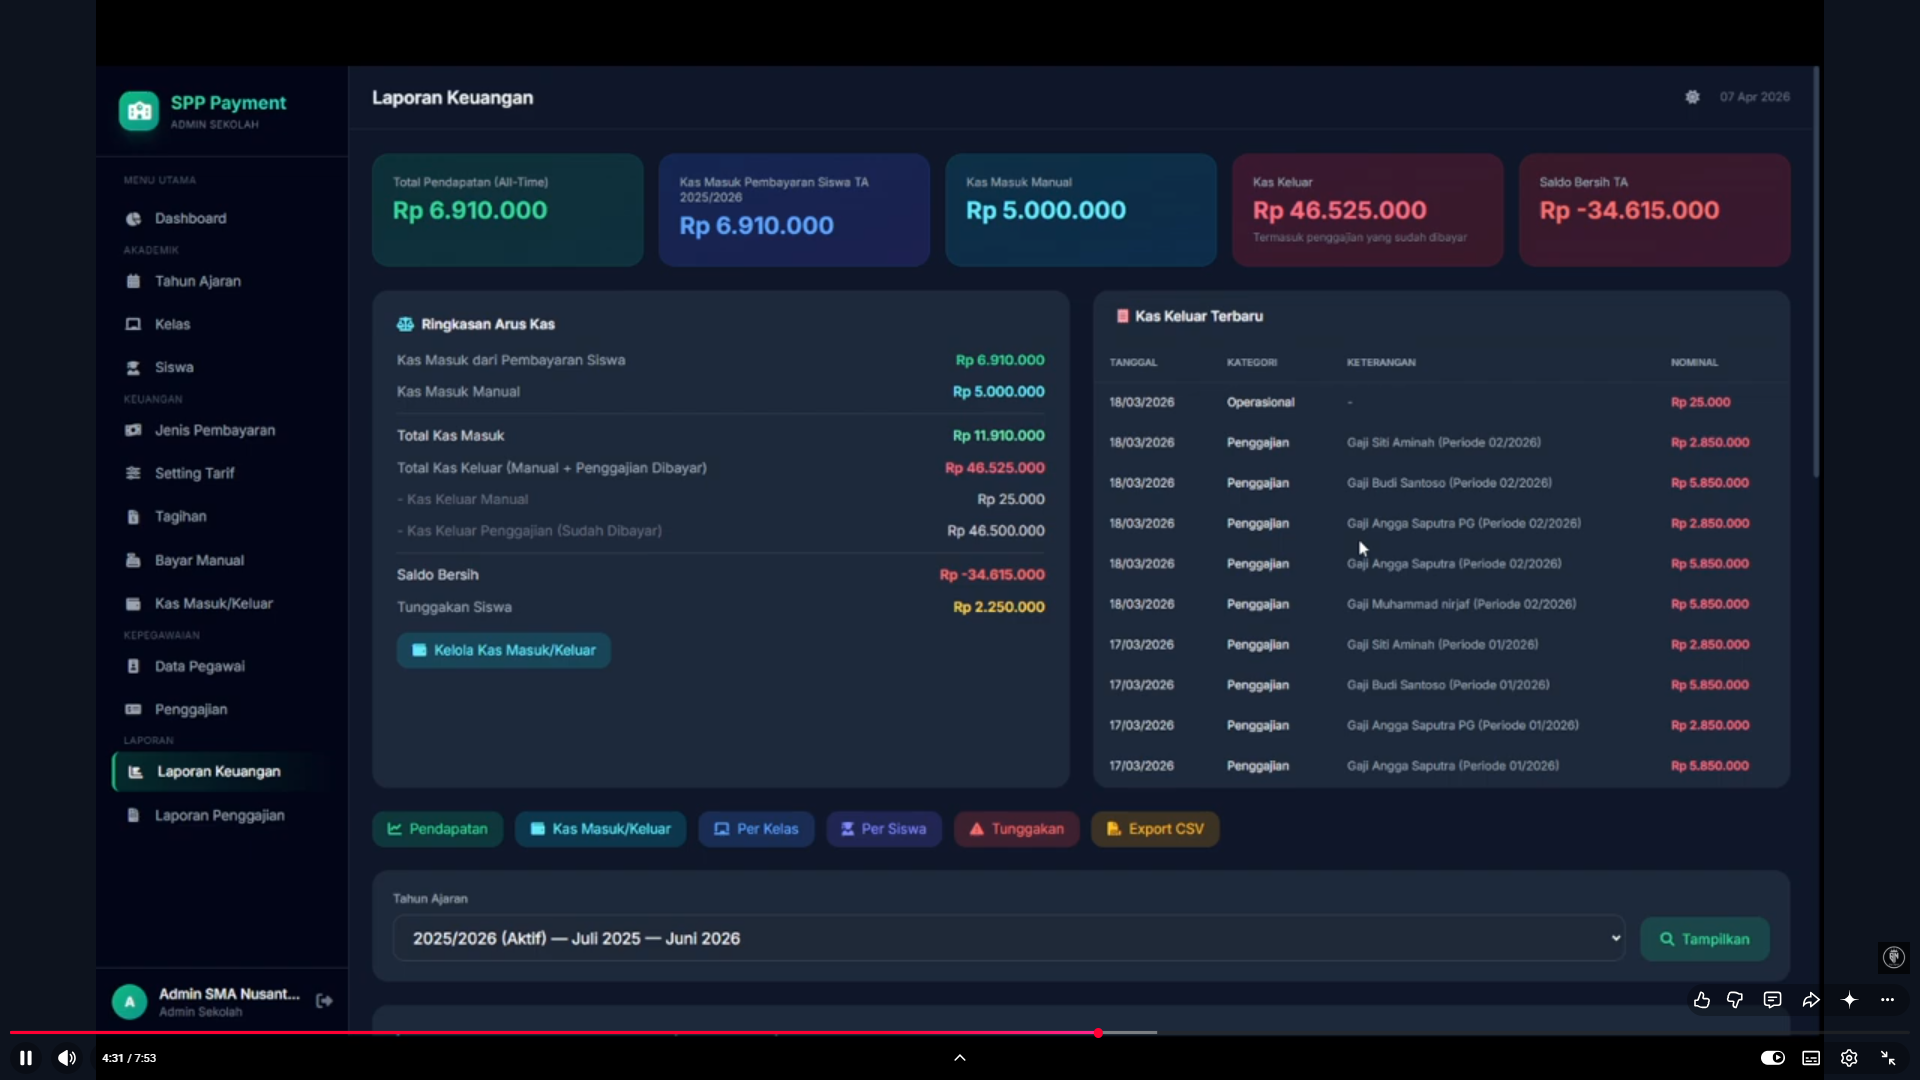This screenshot has height=1080, width=1920.
Task: Mute the video volume icon
Action: [67, 1058]
